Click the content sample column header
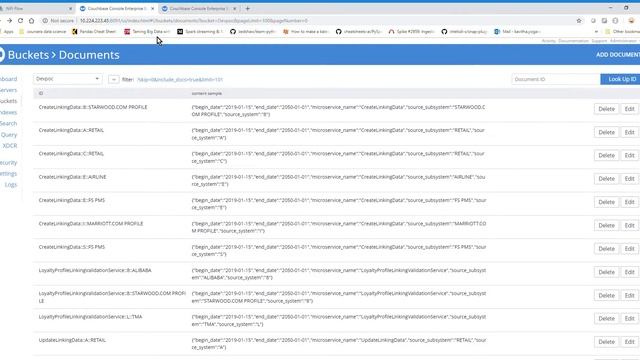640x360 pixels. click(x=207, y=93)
